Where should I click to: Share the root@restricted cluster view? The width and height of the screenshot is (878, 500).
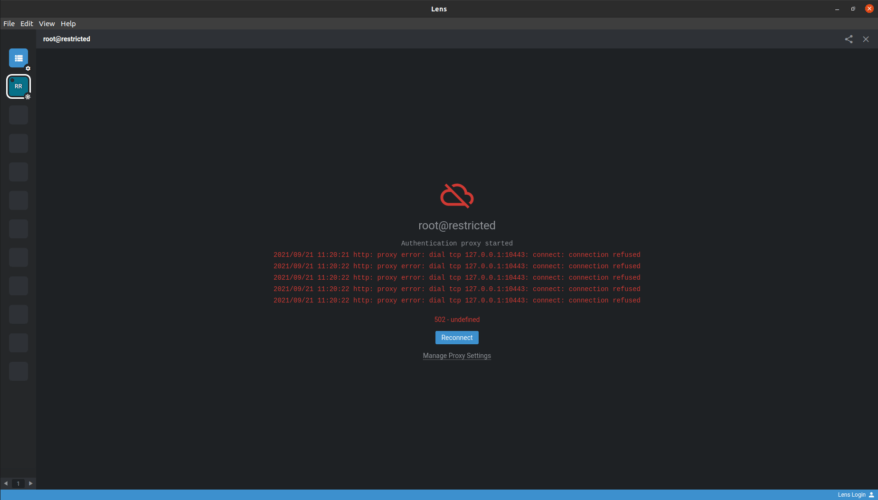pos(849,39)
